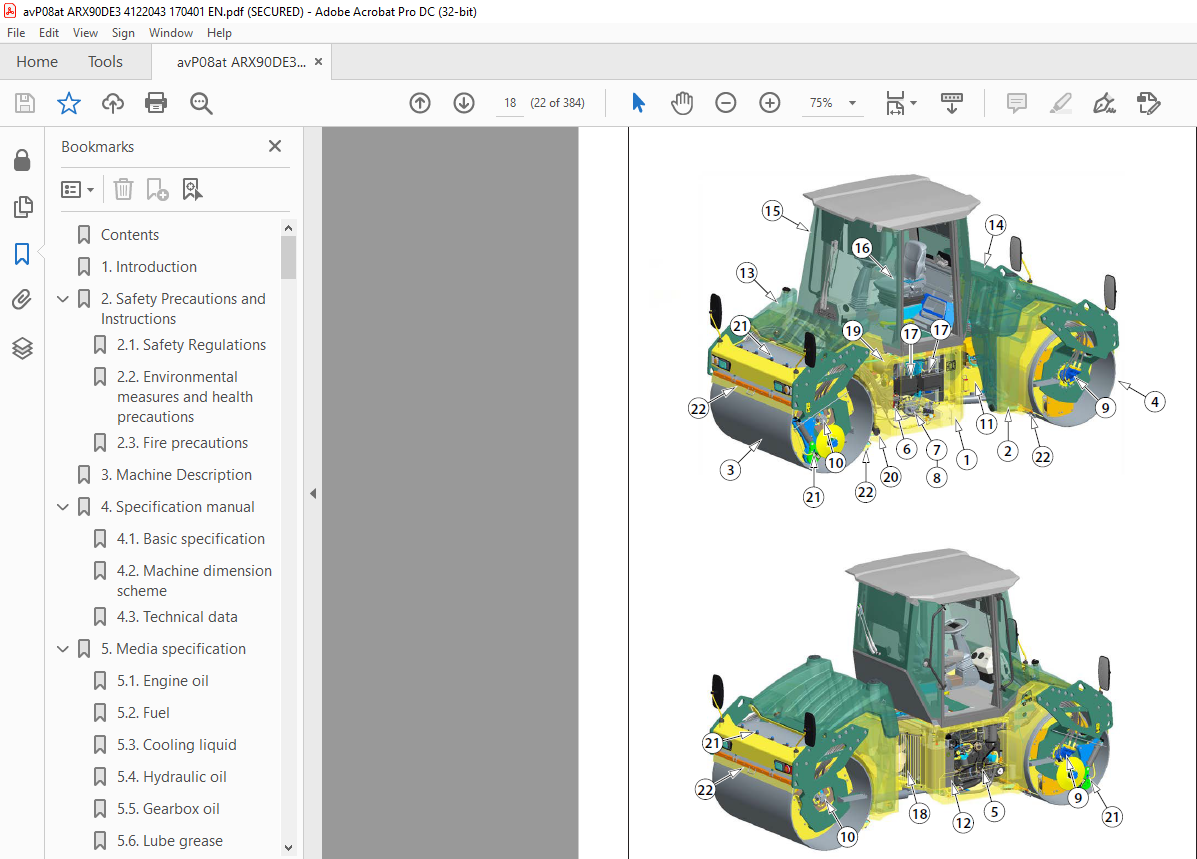1197x859 pixels.
Task: Go to 1. Introduction bookmark
Action: click(x=149, y=267)
